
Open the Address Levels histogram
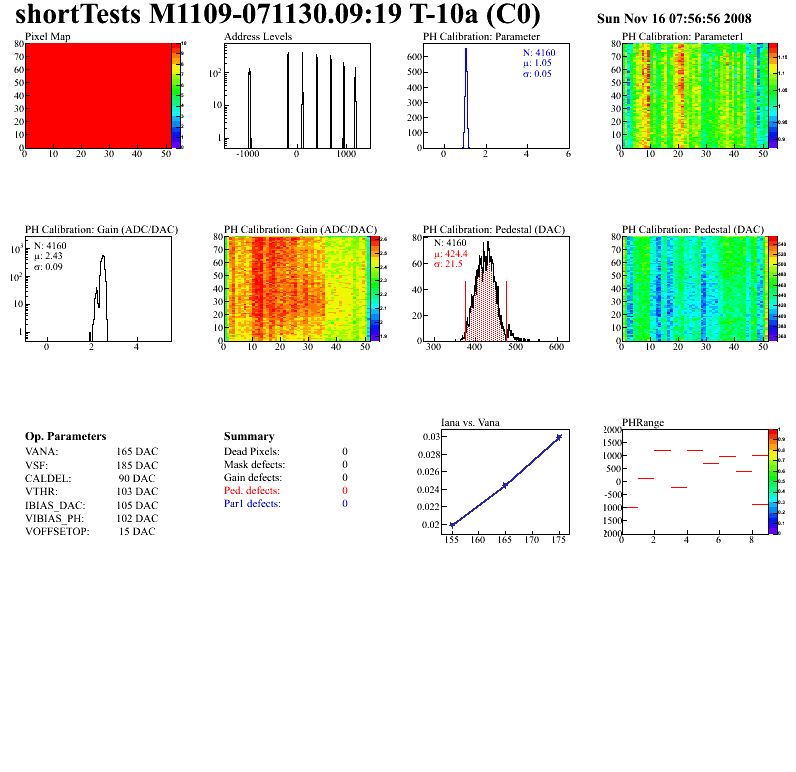click(297, 95)
